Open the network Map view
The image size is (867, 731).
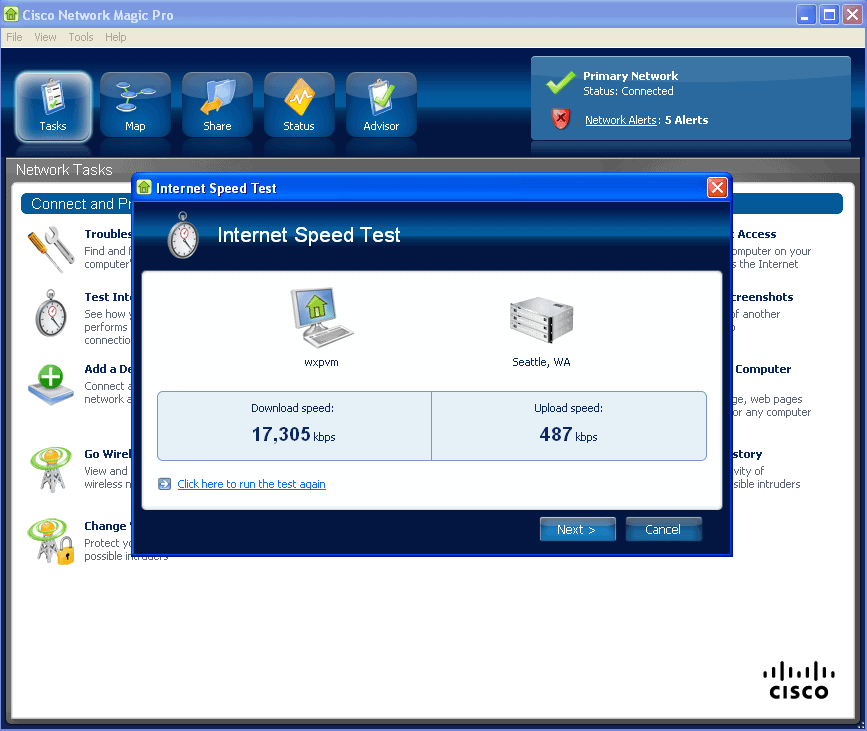tap(135, 105)
